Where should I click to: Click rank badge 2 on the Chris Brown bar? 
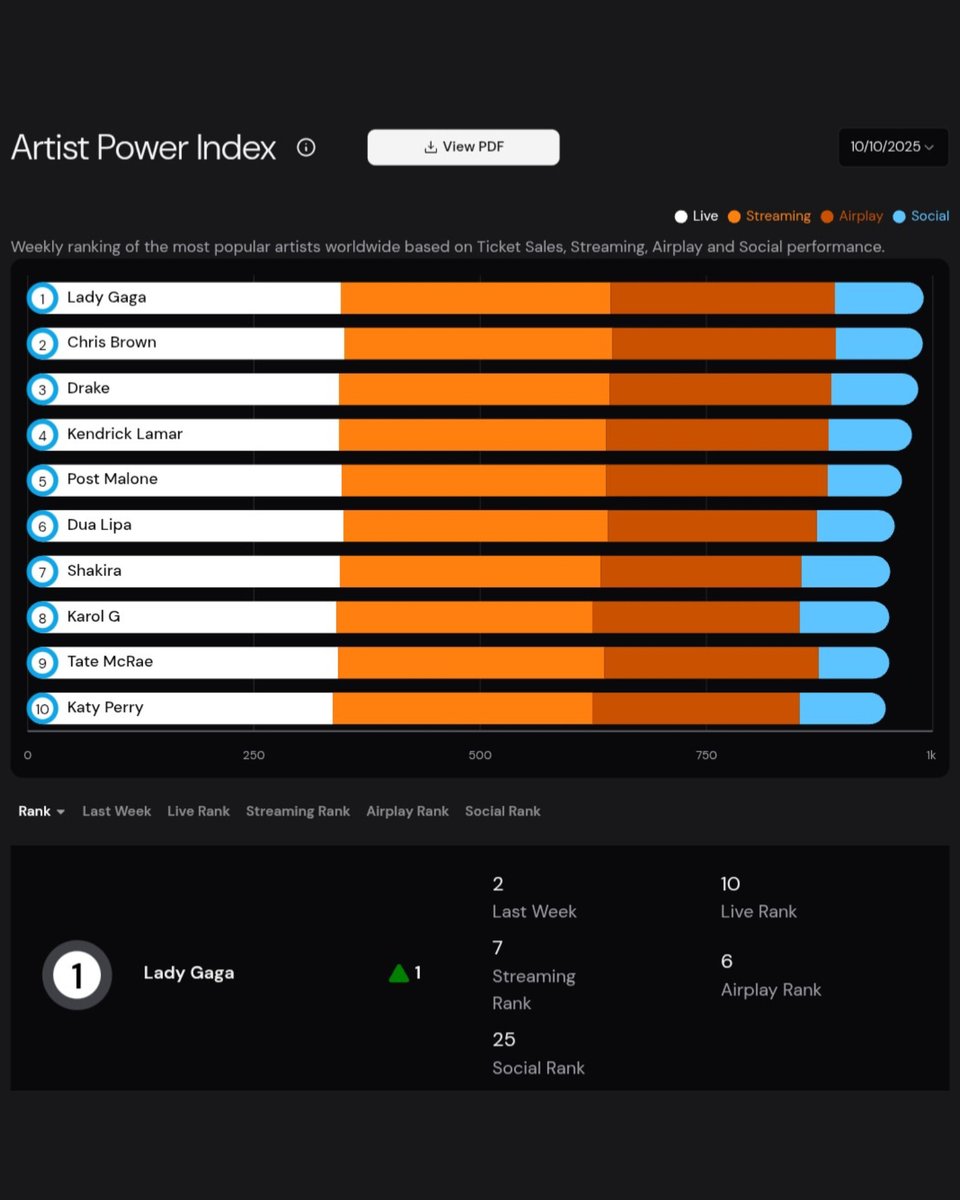42,344
